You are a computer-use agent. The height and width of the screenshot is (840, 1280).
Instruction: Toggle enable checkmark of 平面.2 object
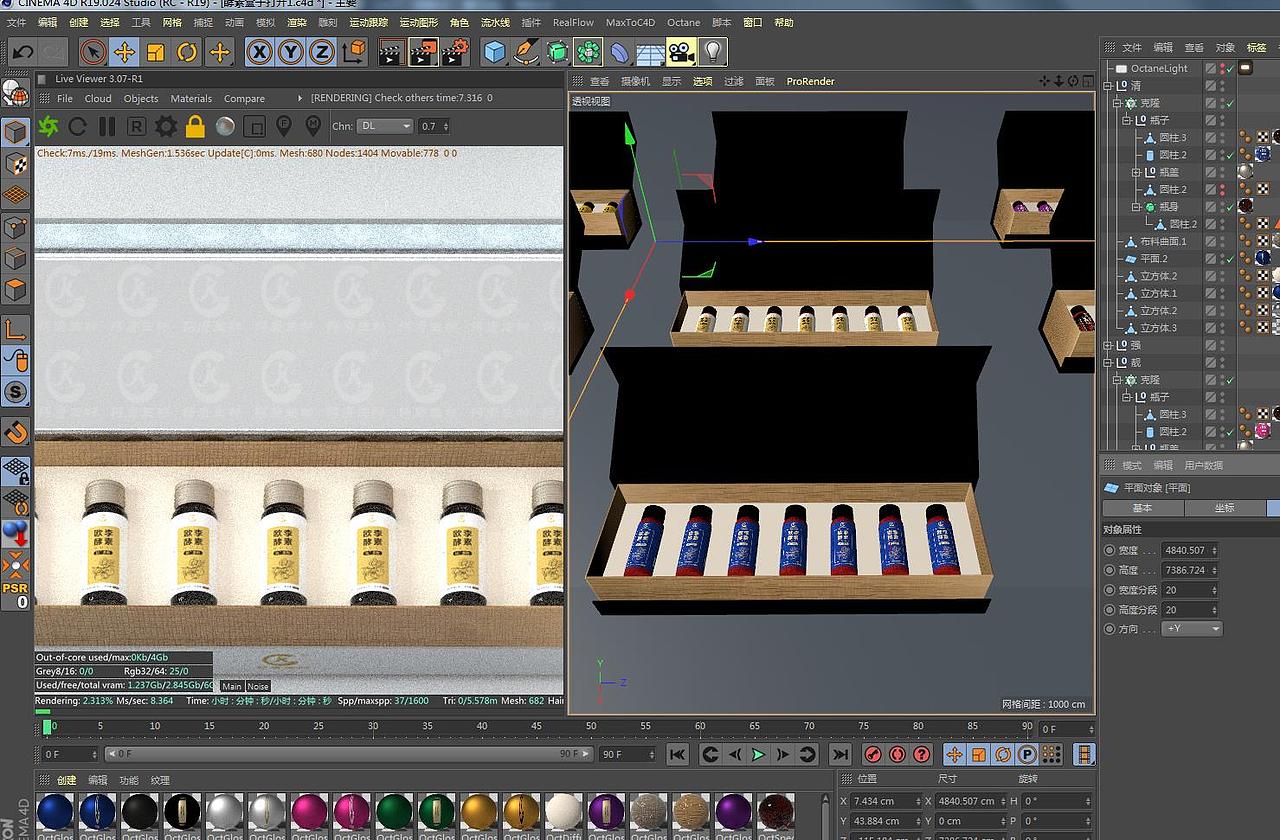tap(1231, 259)
